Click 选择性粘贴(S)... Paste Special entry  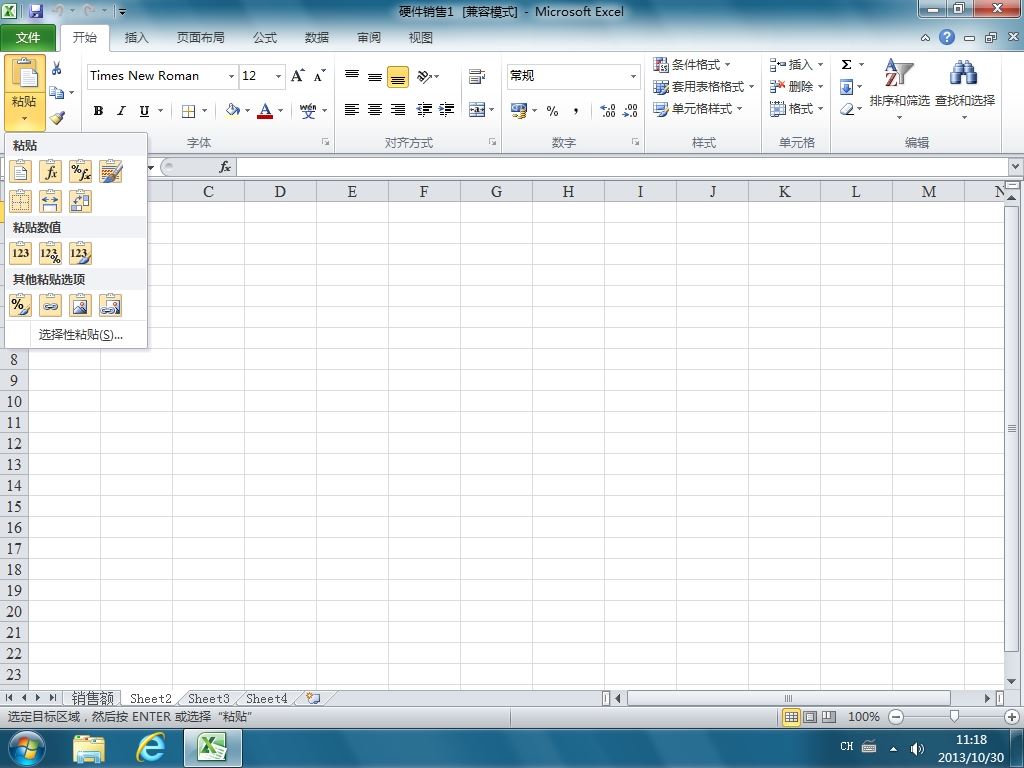click(x=80, y=335)
